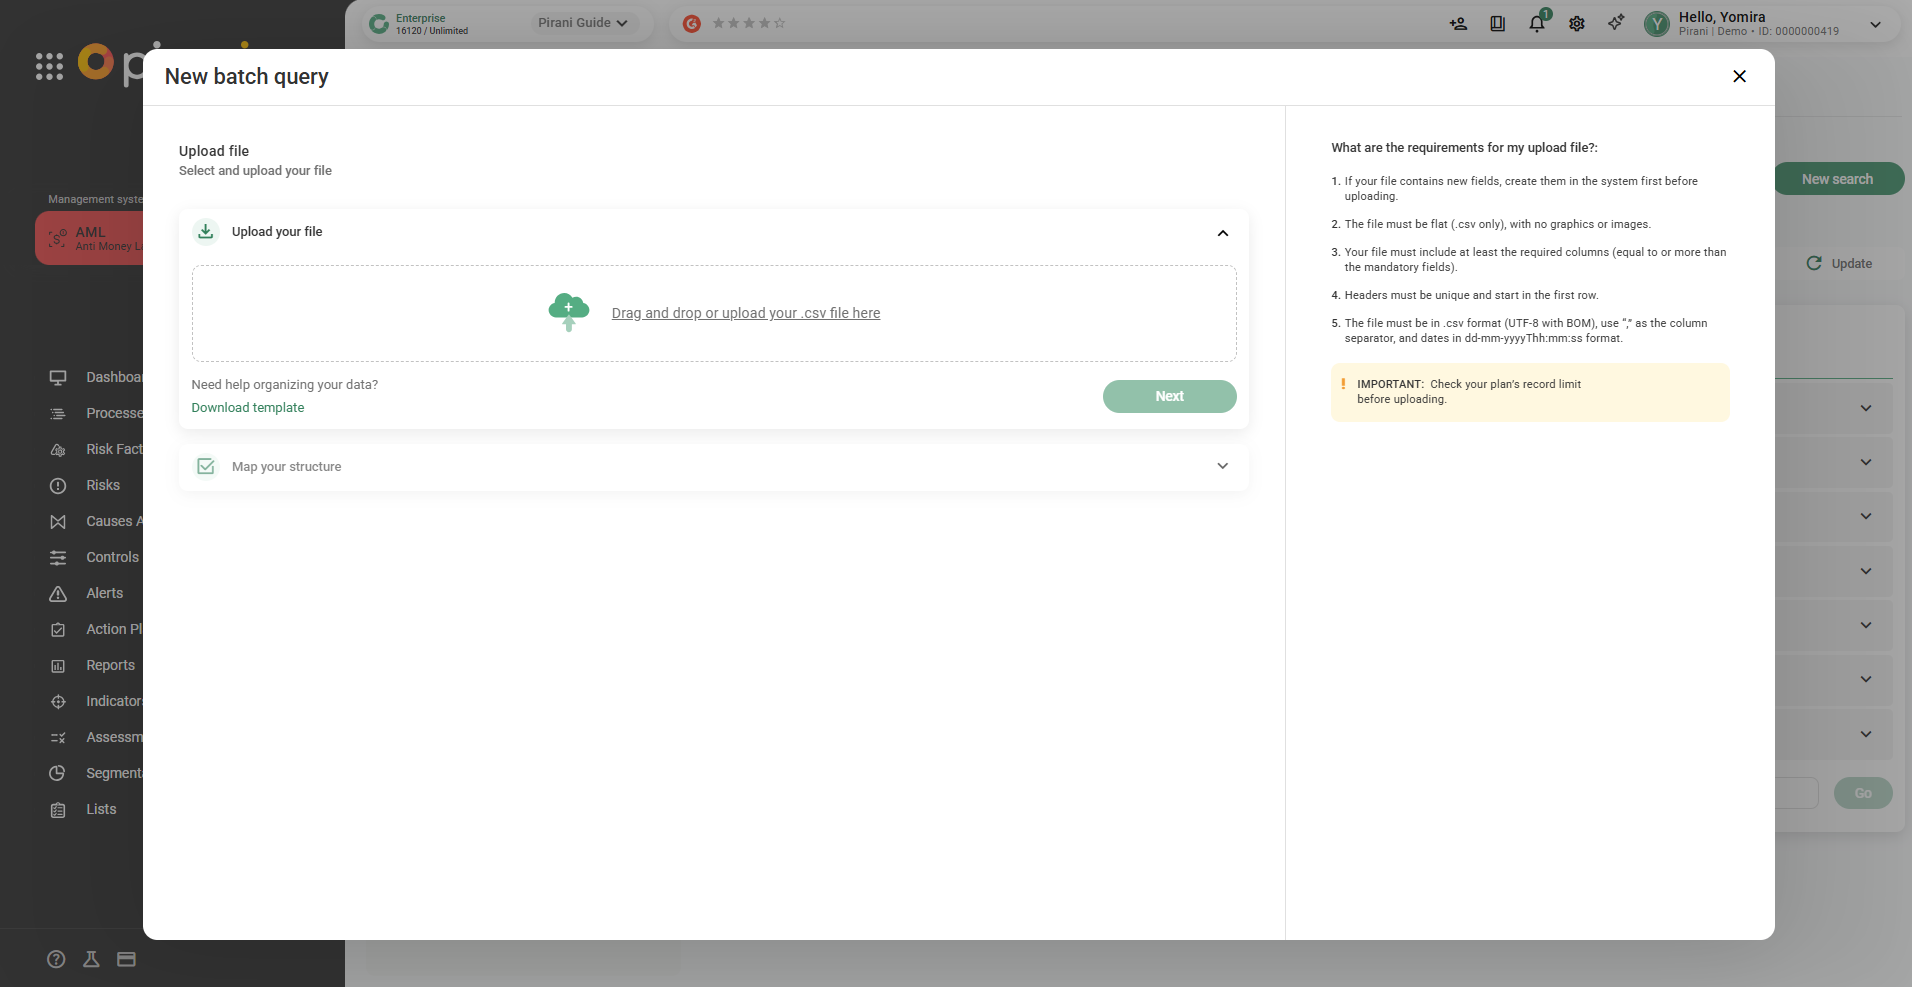Click the help question mark icon

[56, 959]
